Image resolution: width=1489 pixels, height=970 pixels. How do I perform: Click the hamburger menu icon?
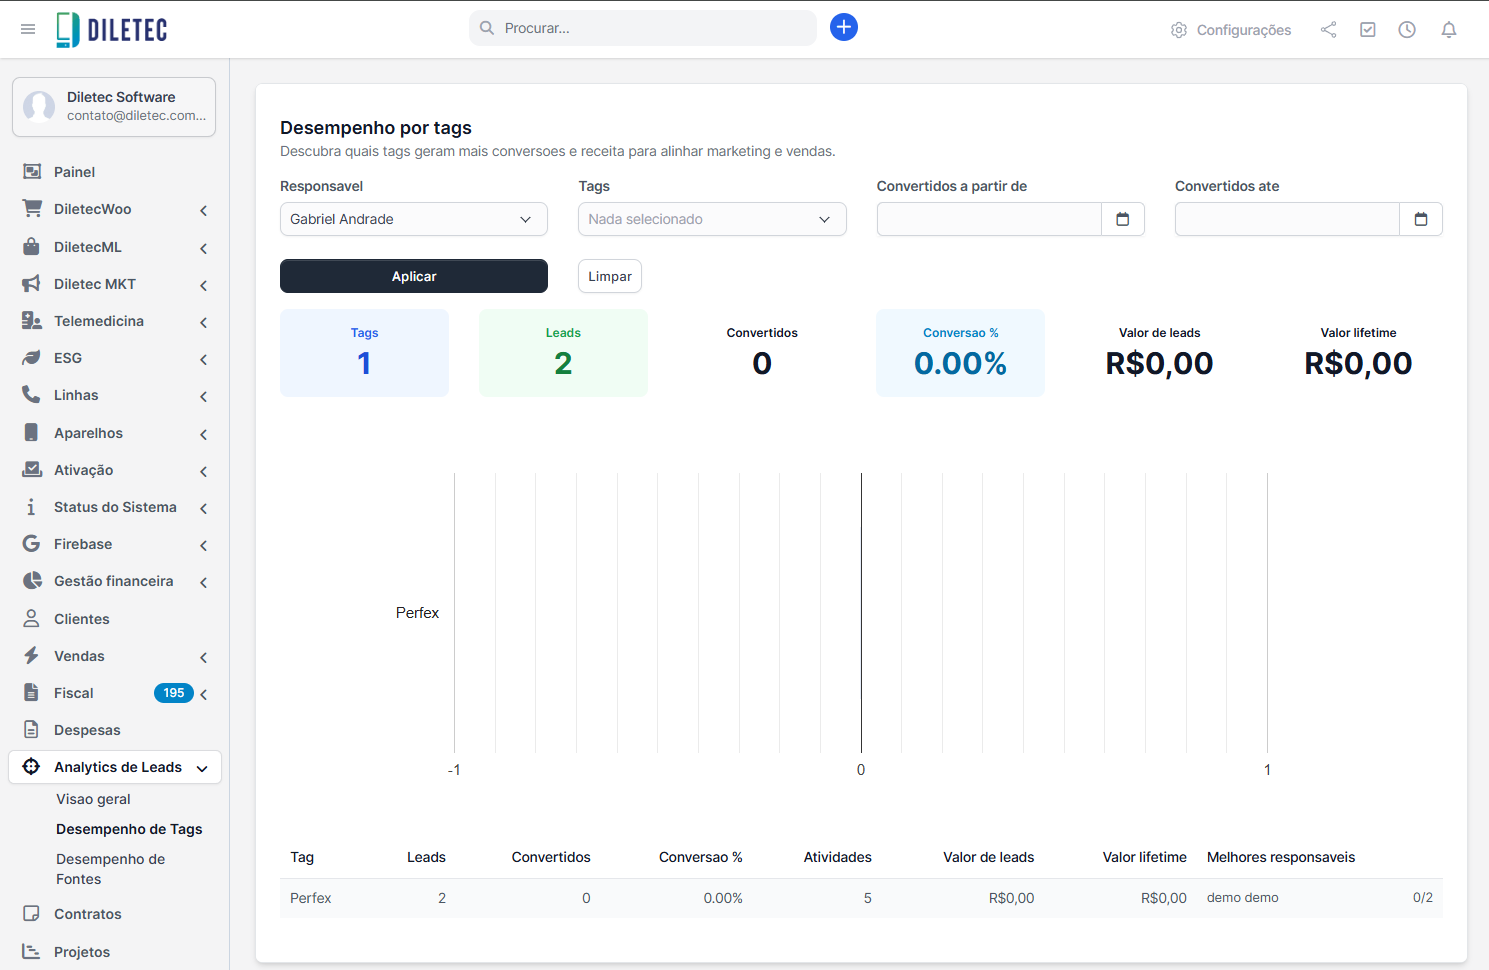28,29
